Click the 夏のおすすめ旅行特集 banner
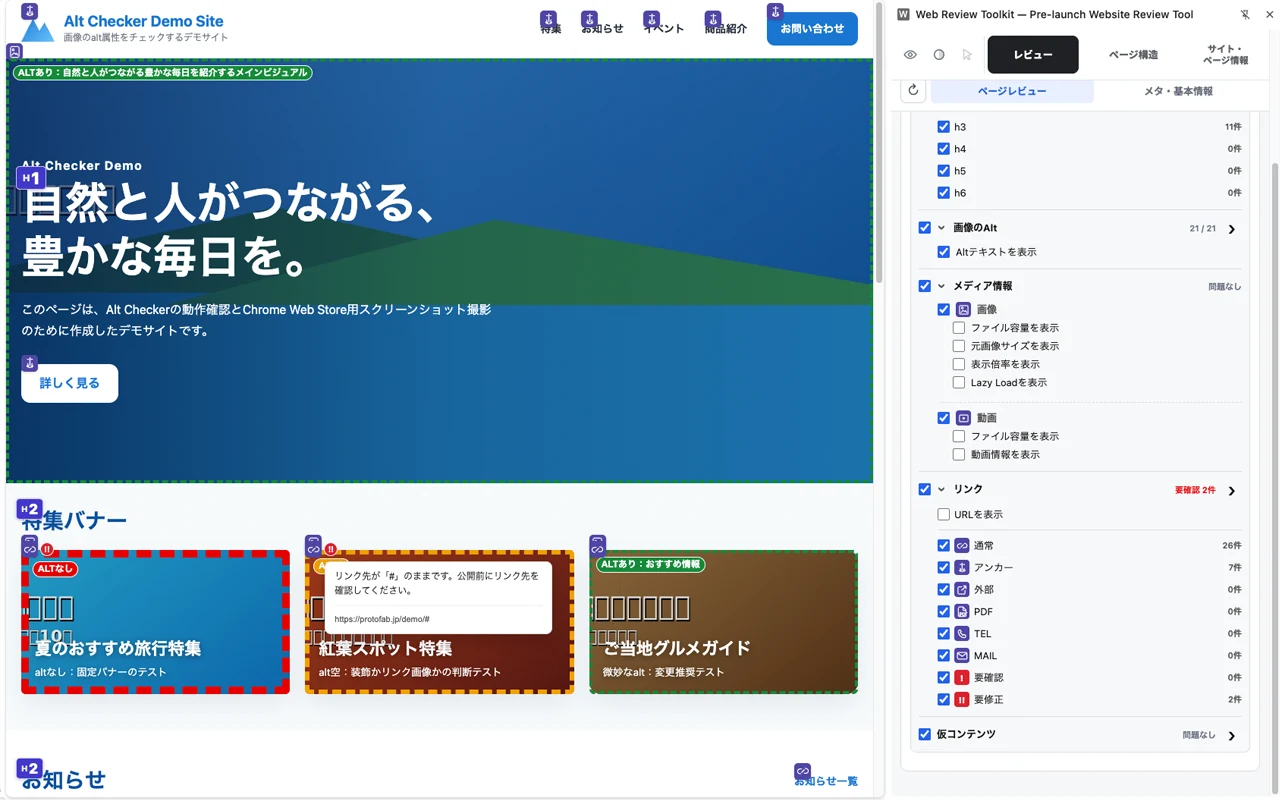Viewport: 1280px width, 800px height. tap(155, 622)
